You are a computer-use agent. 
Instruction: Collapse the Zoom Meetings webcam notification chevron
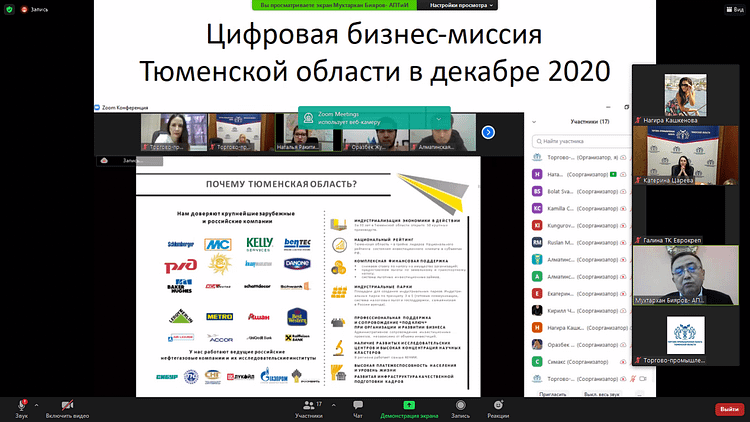[439, 119]
